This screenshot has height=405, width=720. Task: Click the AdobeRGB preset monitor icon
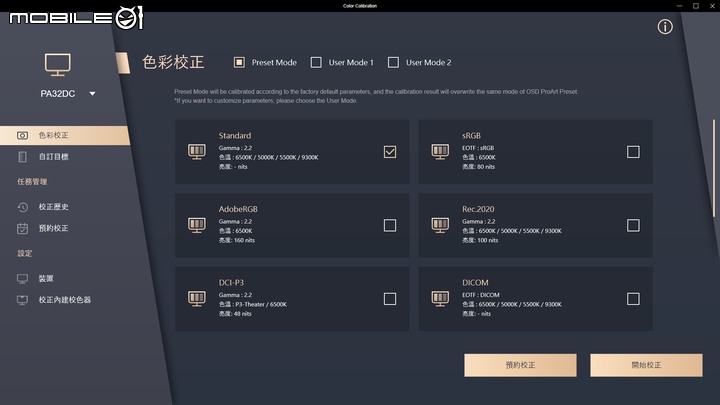point(197,225)
